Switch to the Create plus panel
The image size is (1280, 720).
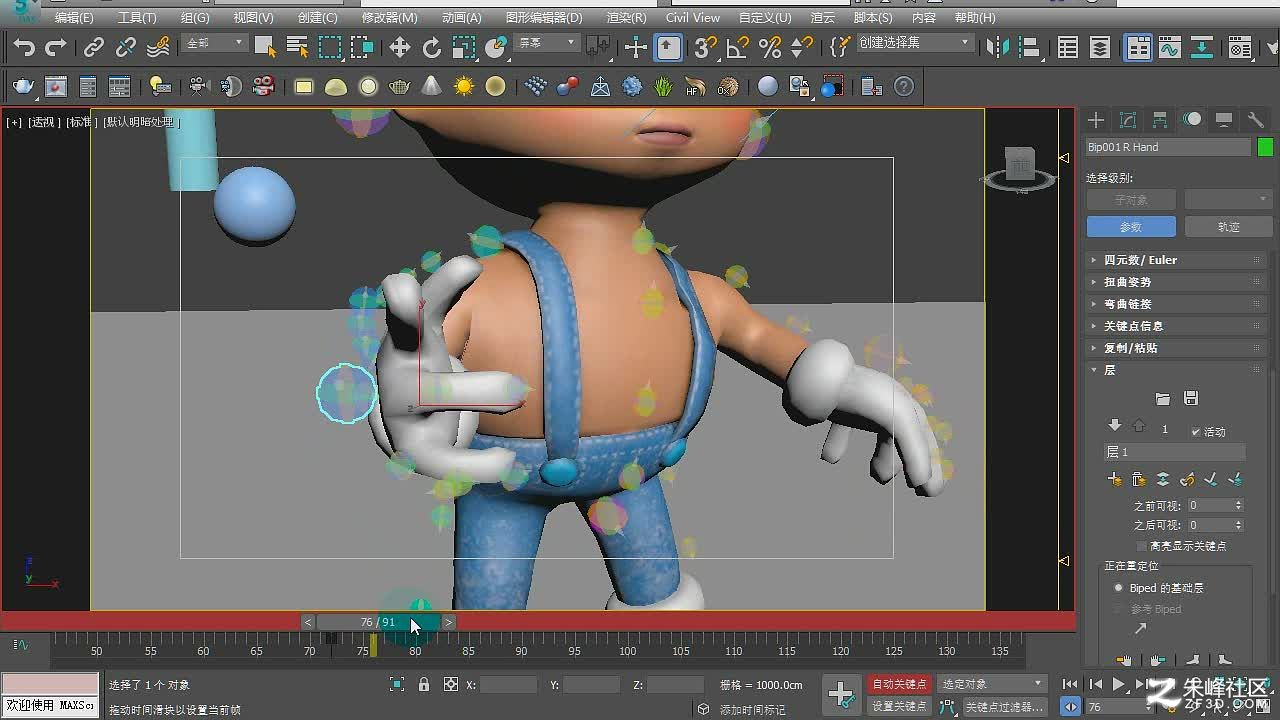click(1096, 120)
